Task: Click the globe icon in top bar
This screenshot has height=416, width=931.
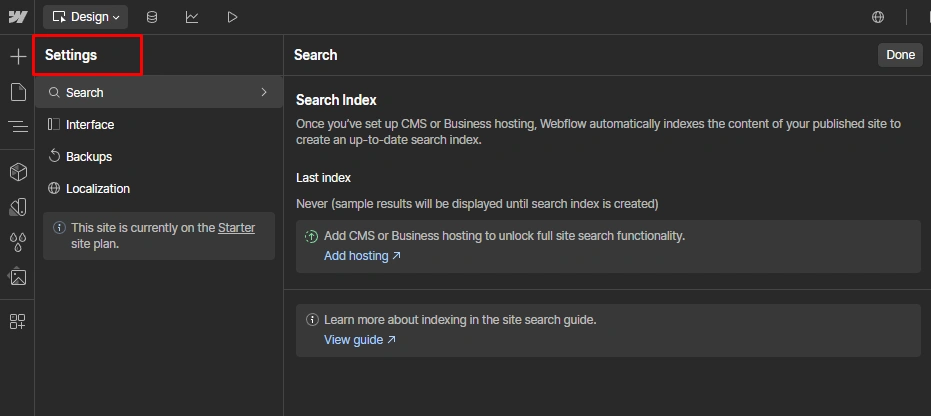Action: (878, 17)
